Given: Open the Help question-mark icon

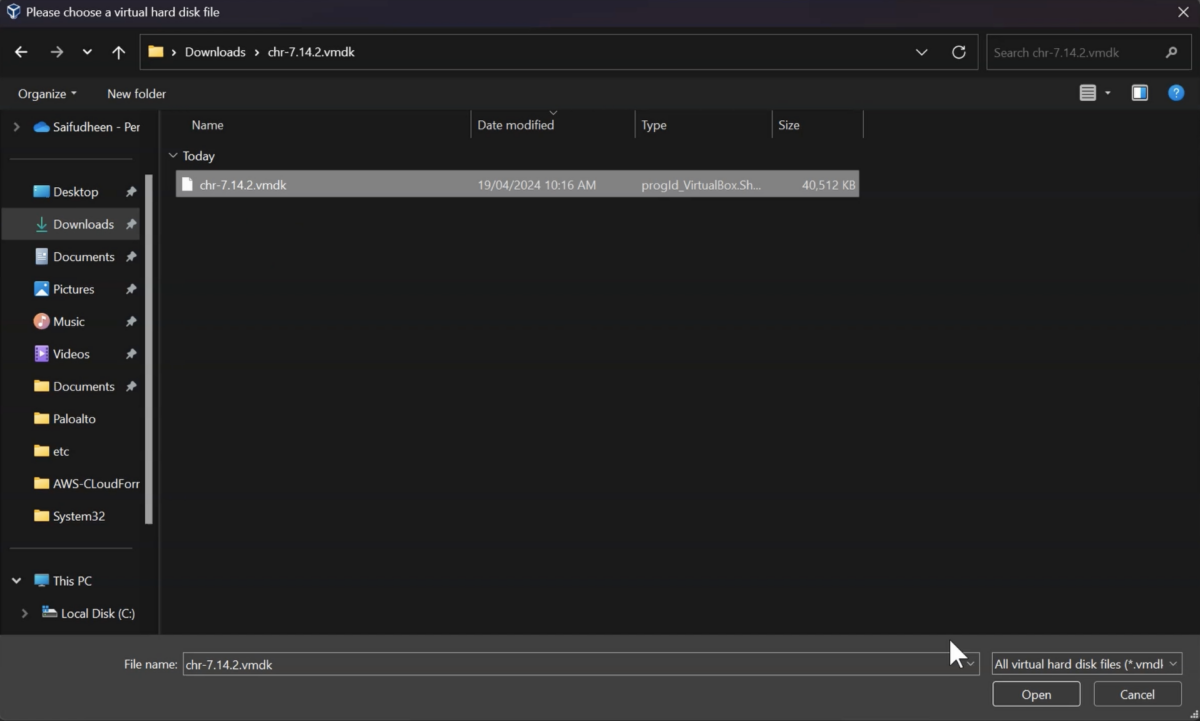Looking at the screenshot, I should pyautogui.click(x=1176, y=93).
